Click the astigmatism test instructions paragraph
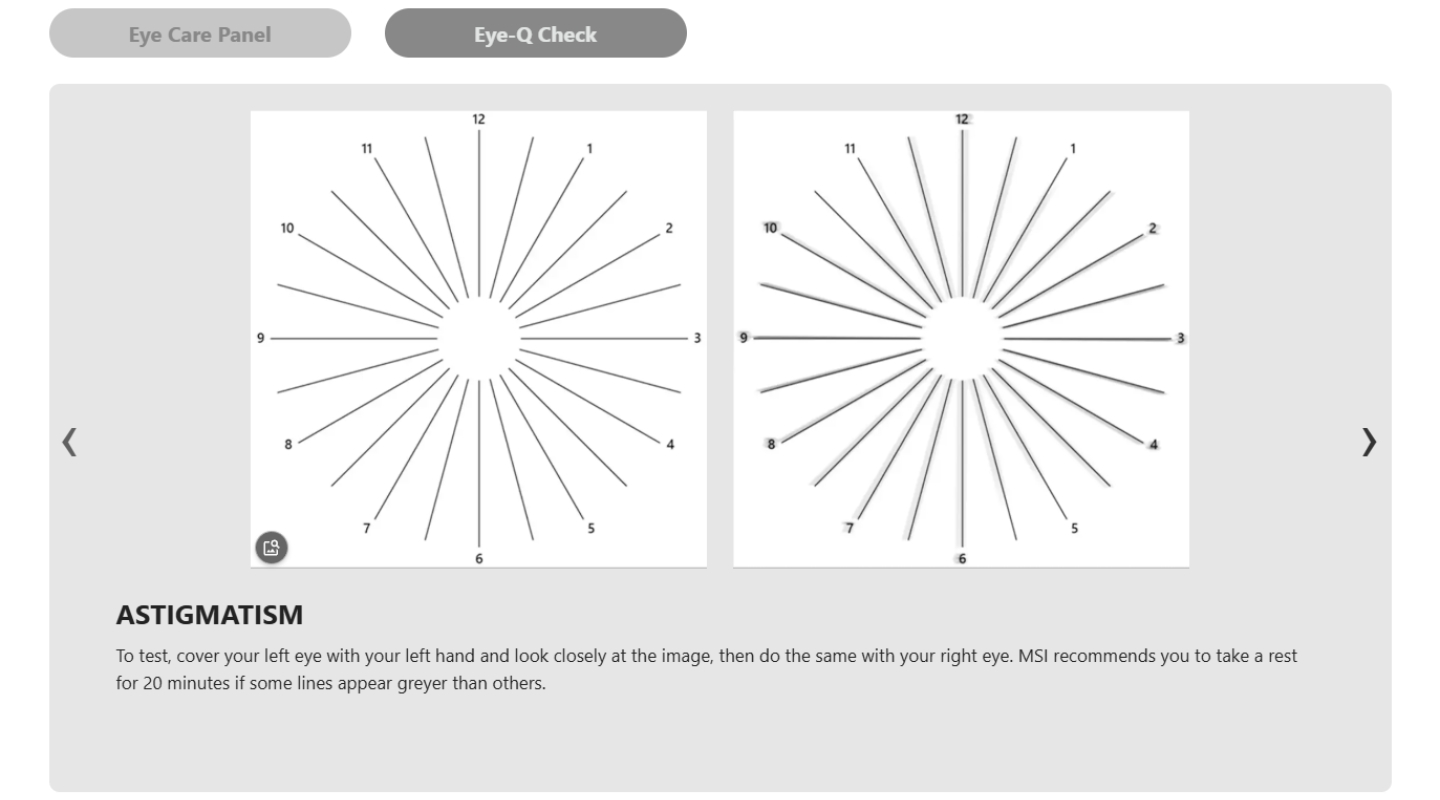The width and height of the screenshot is (1440, 800). click(x=707, y=671)
